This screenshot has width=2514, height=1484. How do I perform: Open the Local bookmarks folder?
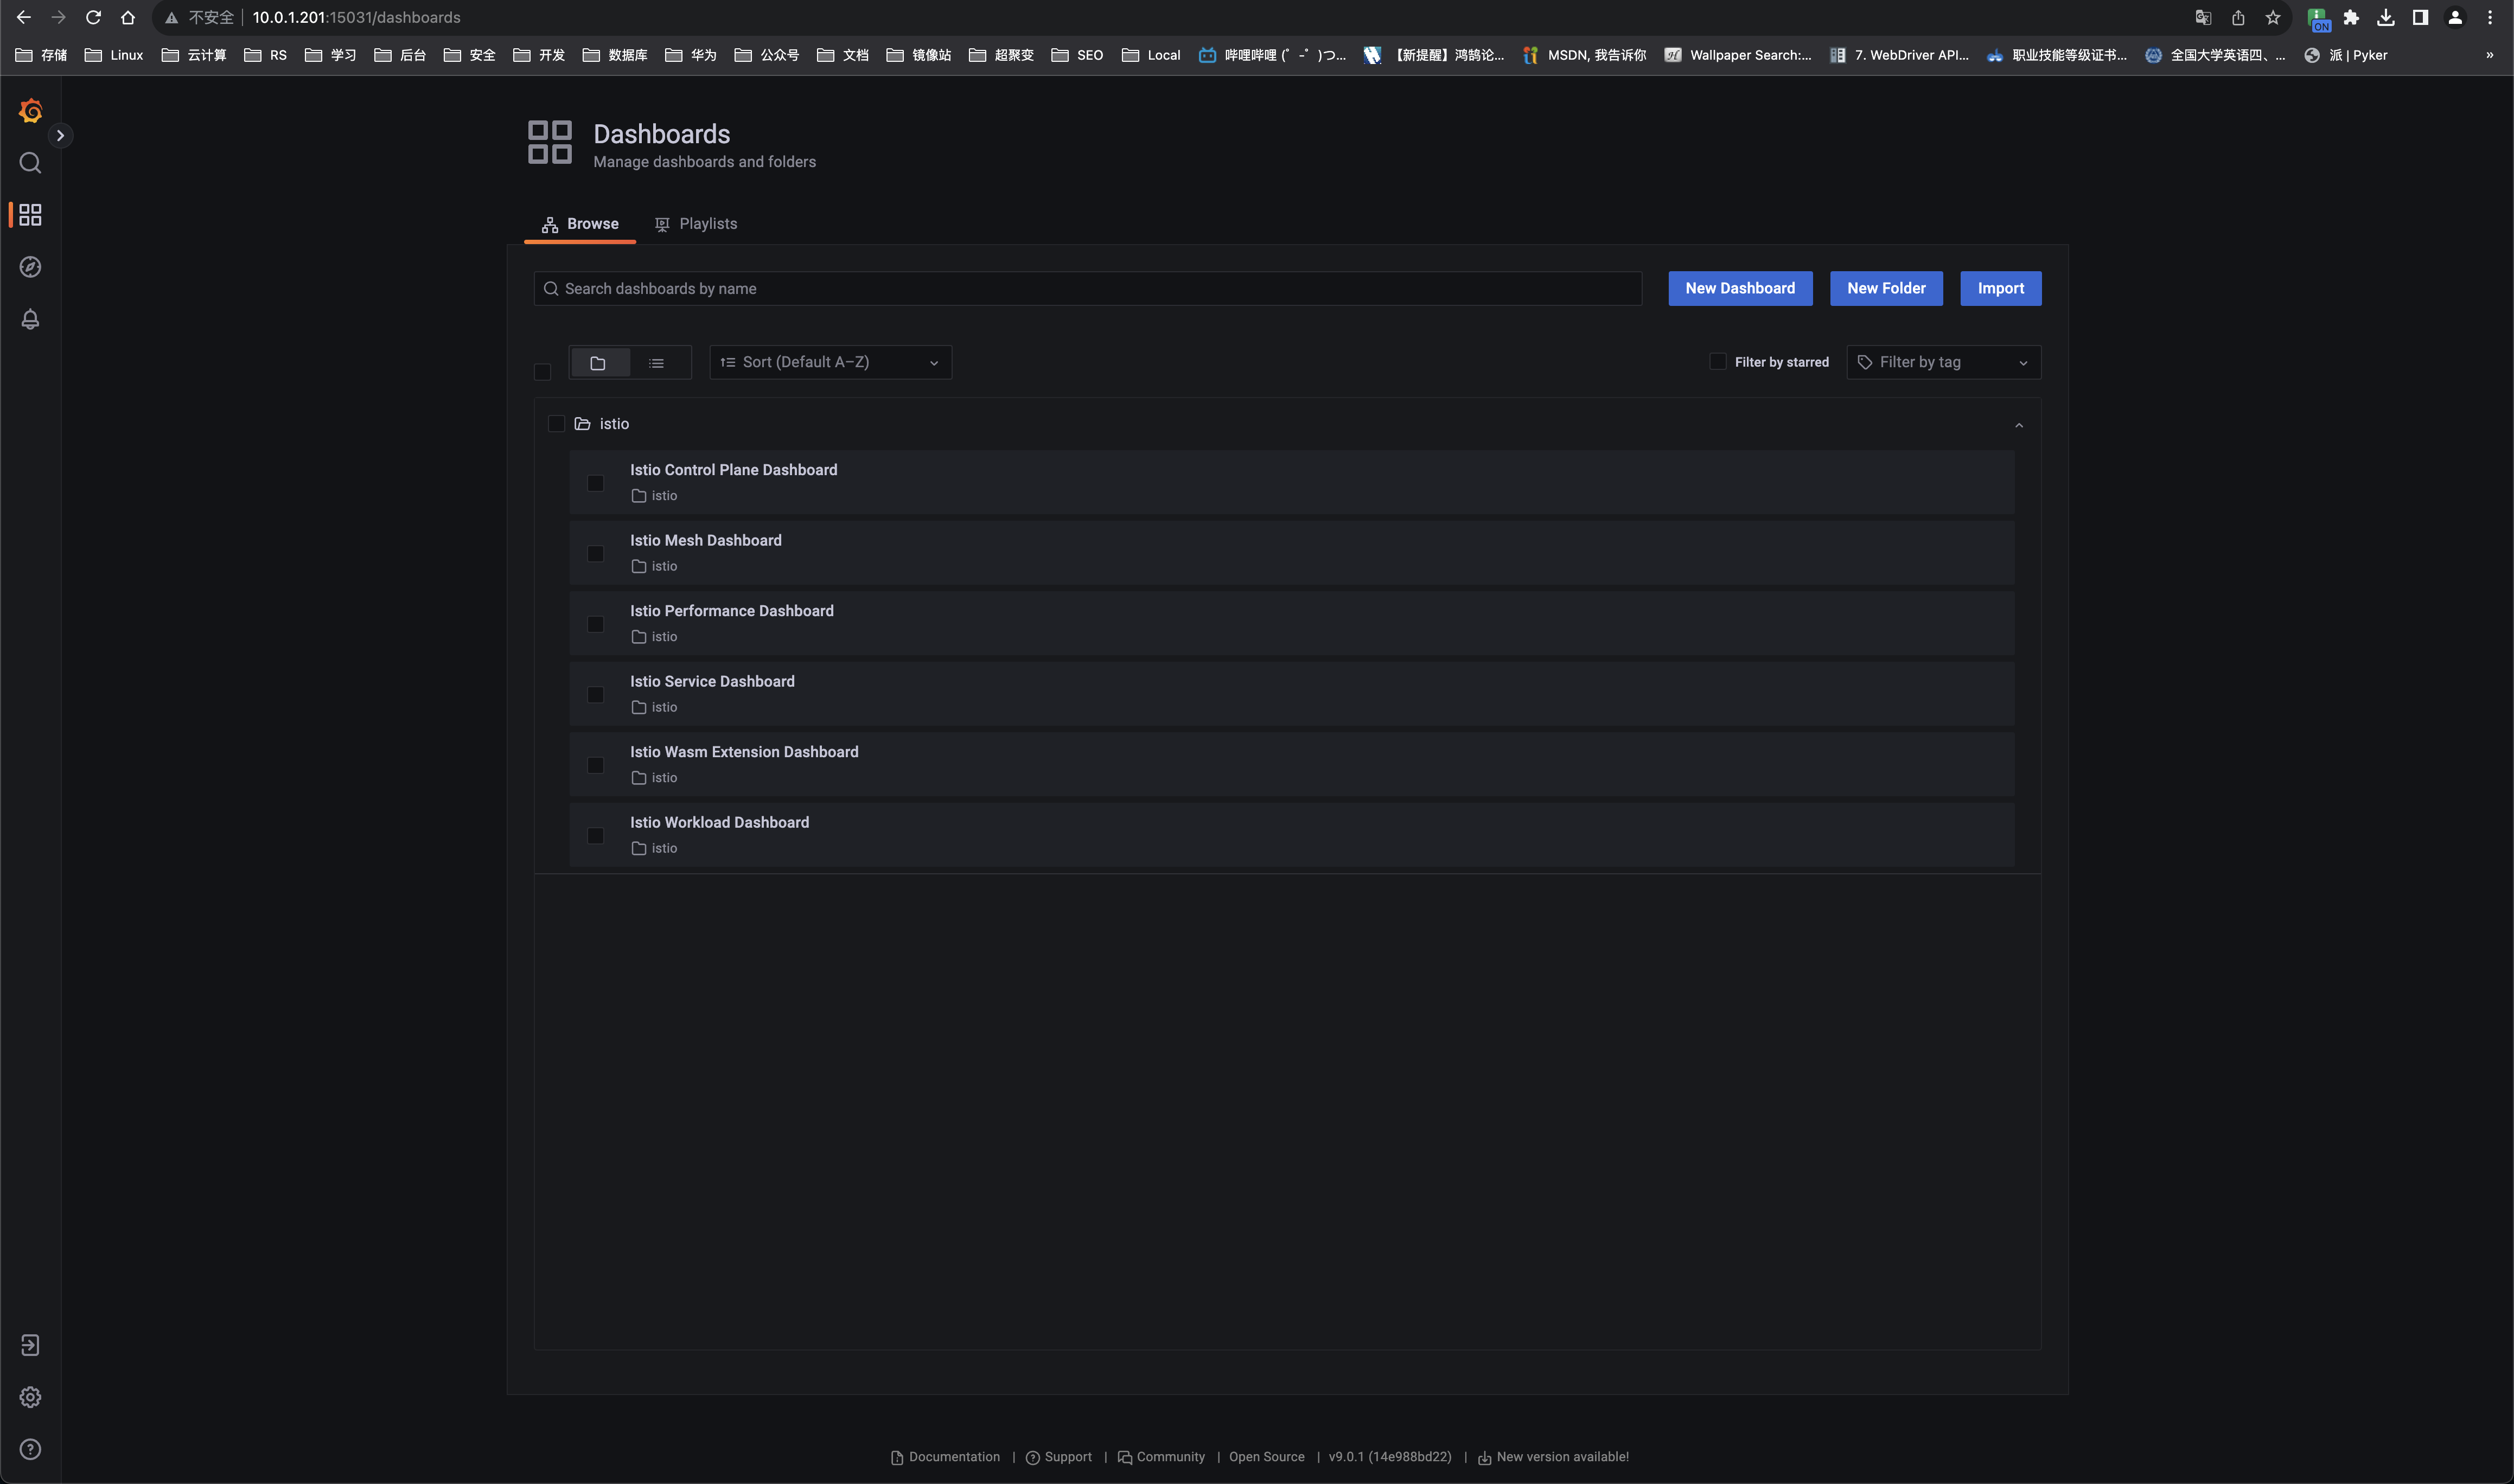coord(1151,55)
